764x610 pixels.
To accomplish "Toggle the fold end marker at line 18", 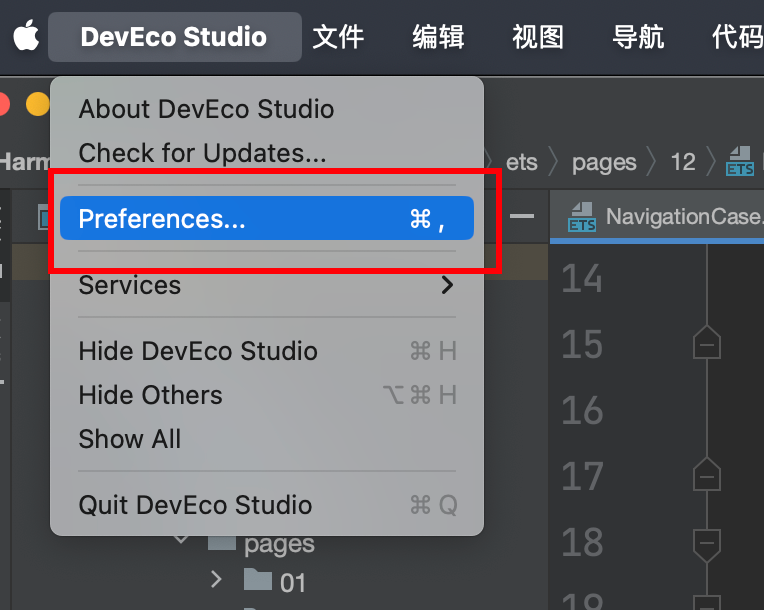I will click(707, 545).
